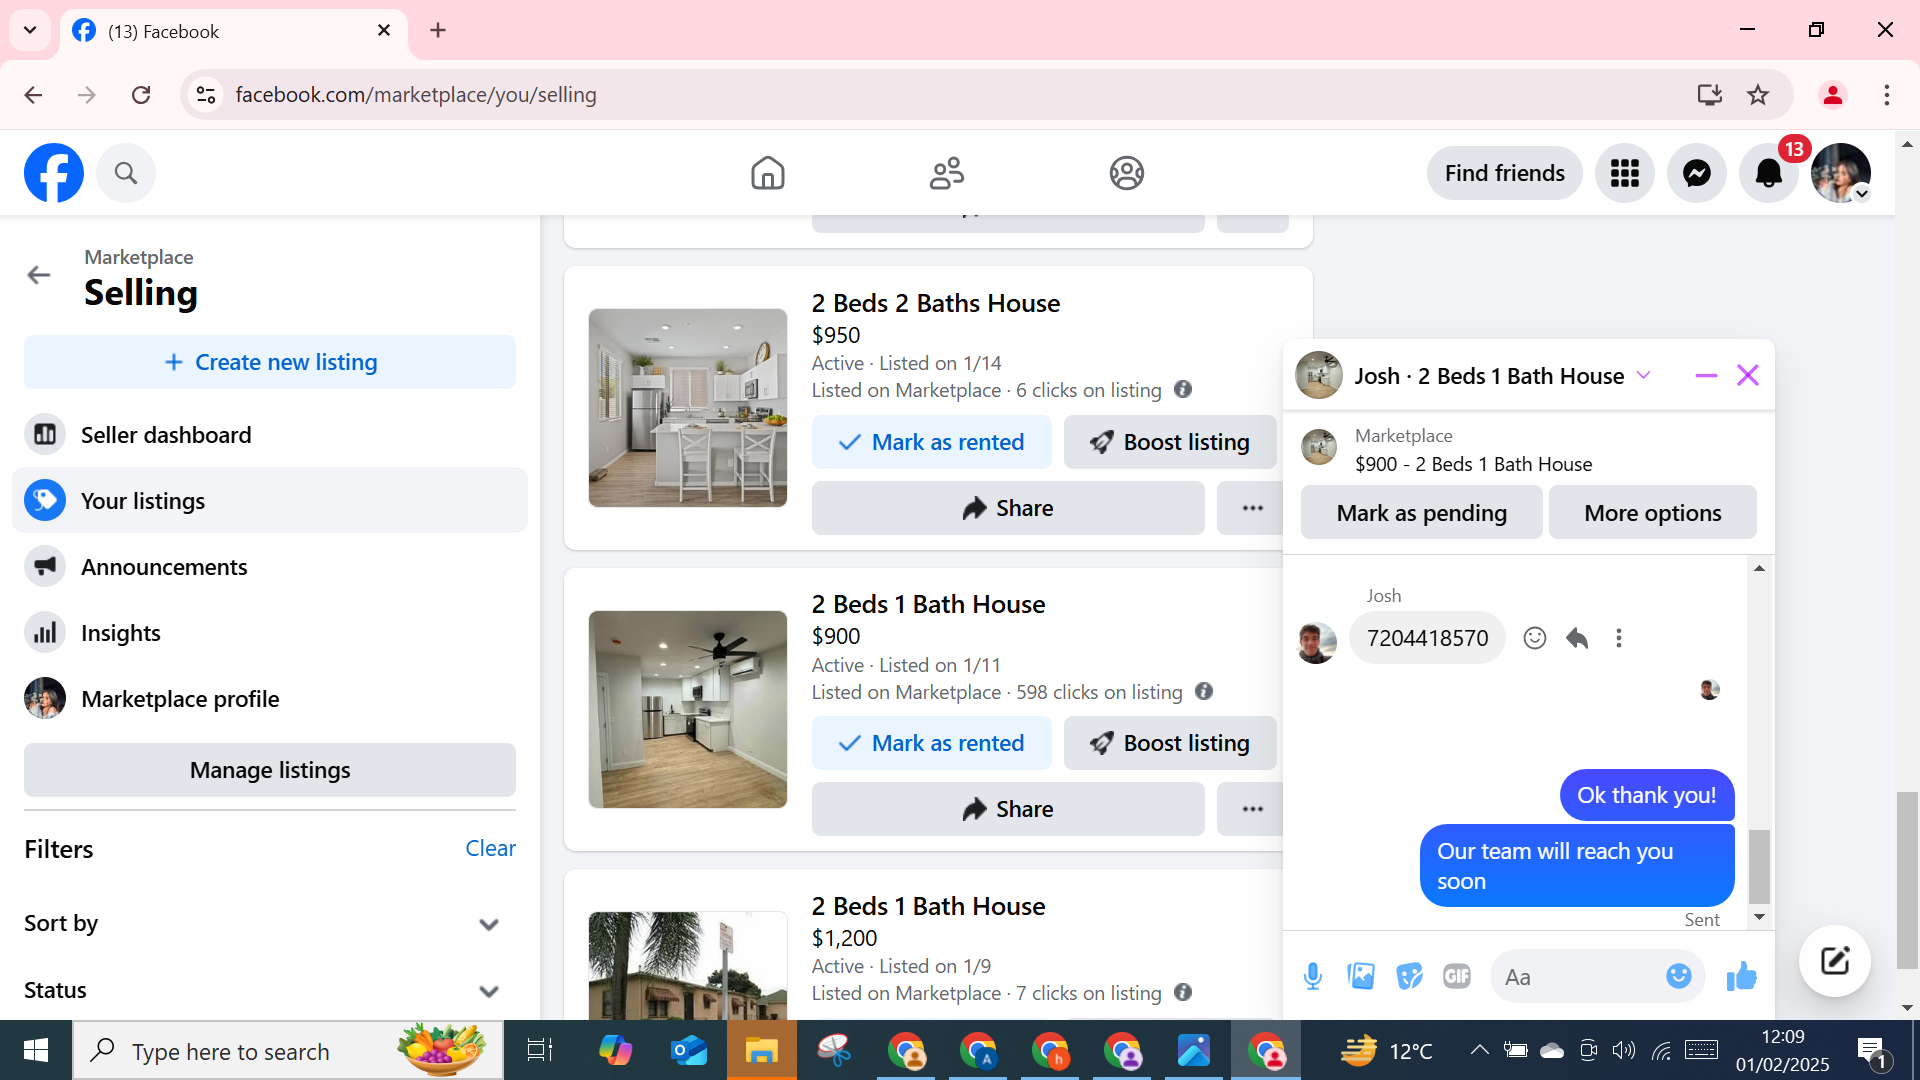Go to Seller dashboard

click(x=166, y=435)
